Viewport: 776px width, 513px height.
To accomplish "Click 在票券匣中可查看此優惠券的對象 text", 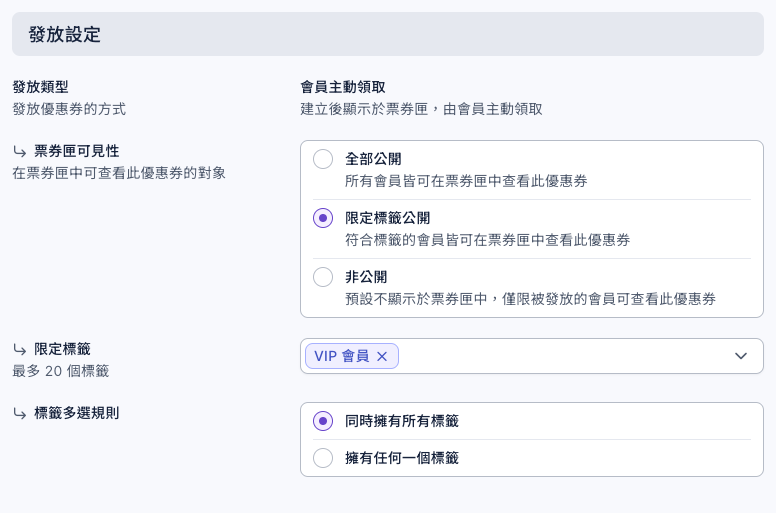I will tap(119, 173).
